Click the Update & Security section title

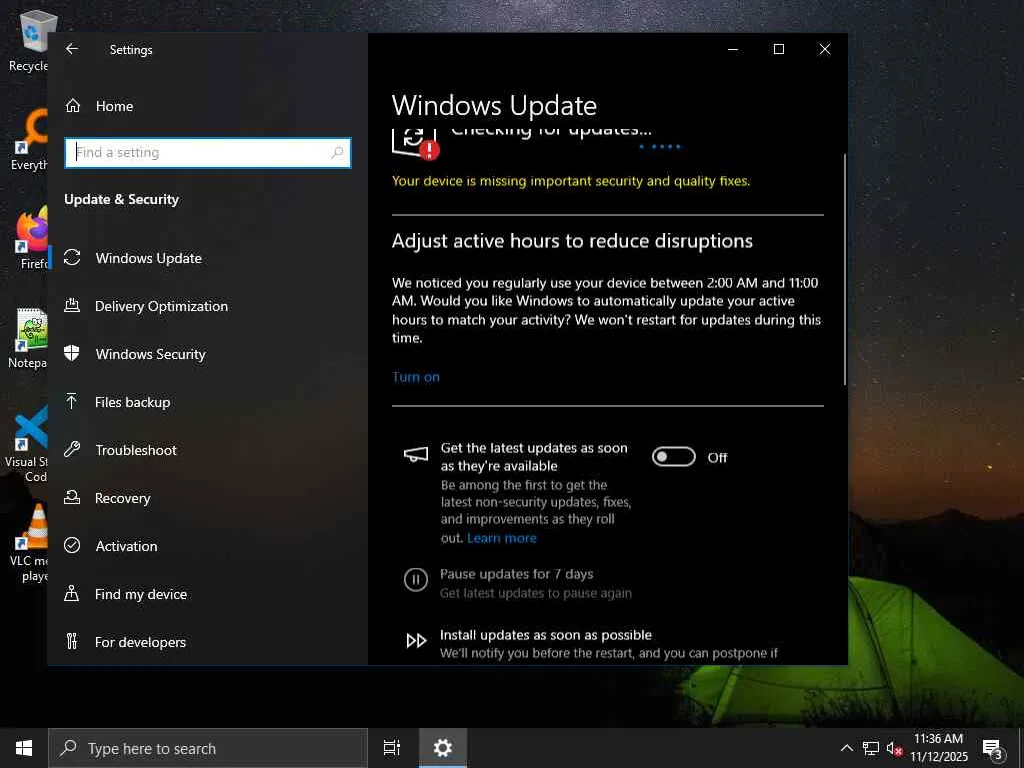coord(121,199)
